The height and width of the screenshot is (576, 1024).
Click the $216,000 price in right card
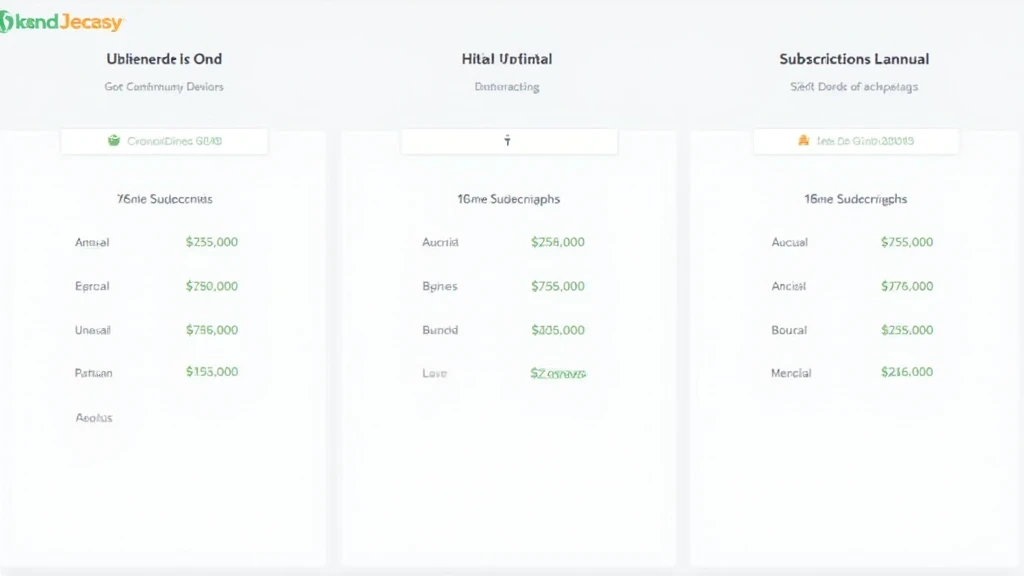[x=907, y=372]
